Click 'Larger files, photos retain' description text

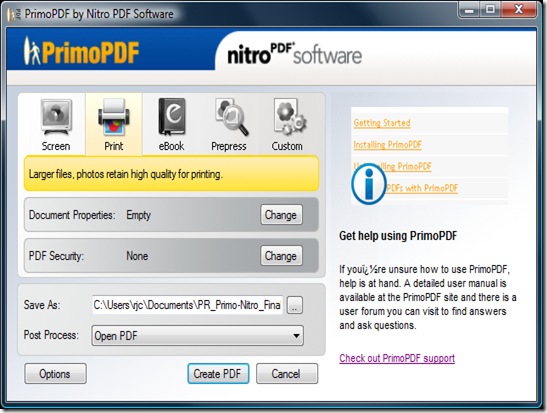coord(126,174)
